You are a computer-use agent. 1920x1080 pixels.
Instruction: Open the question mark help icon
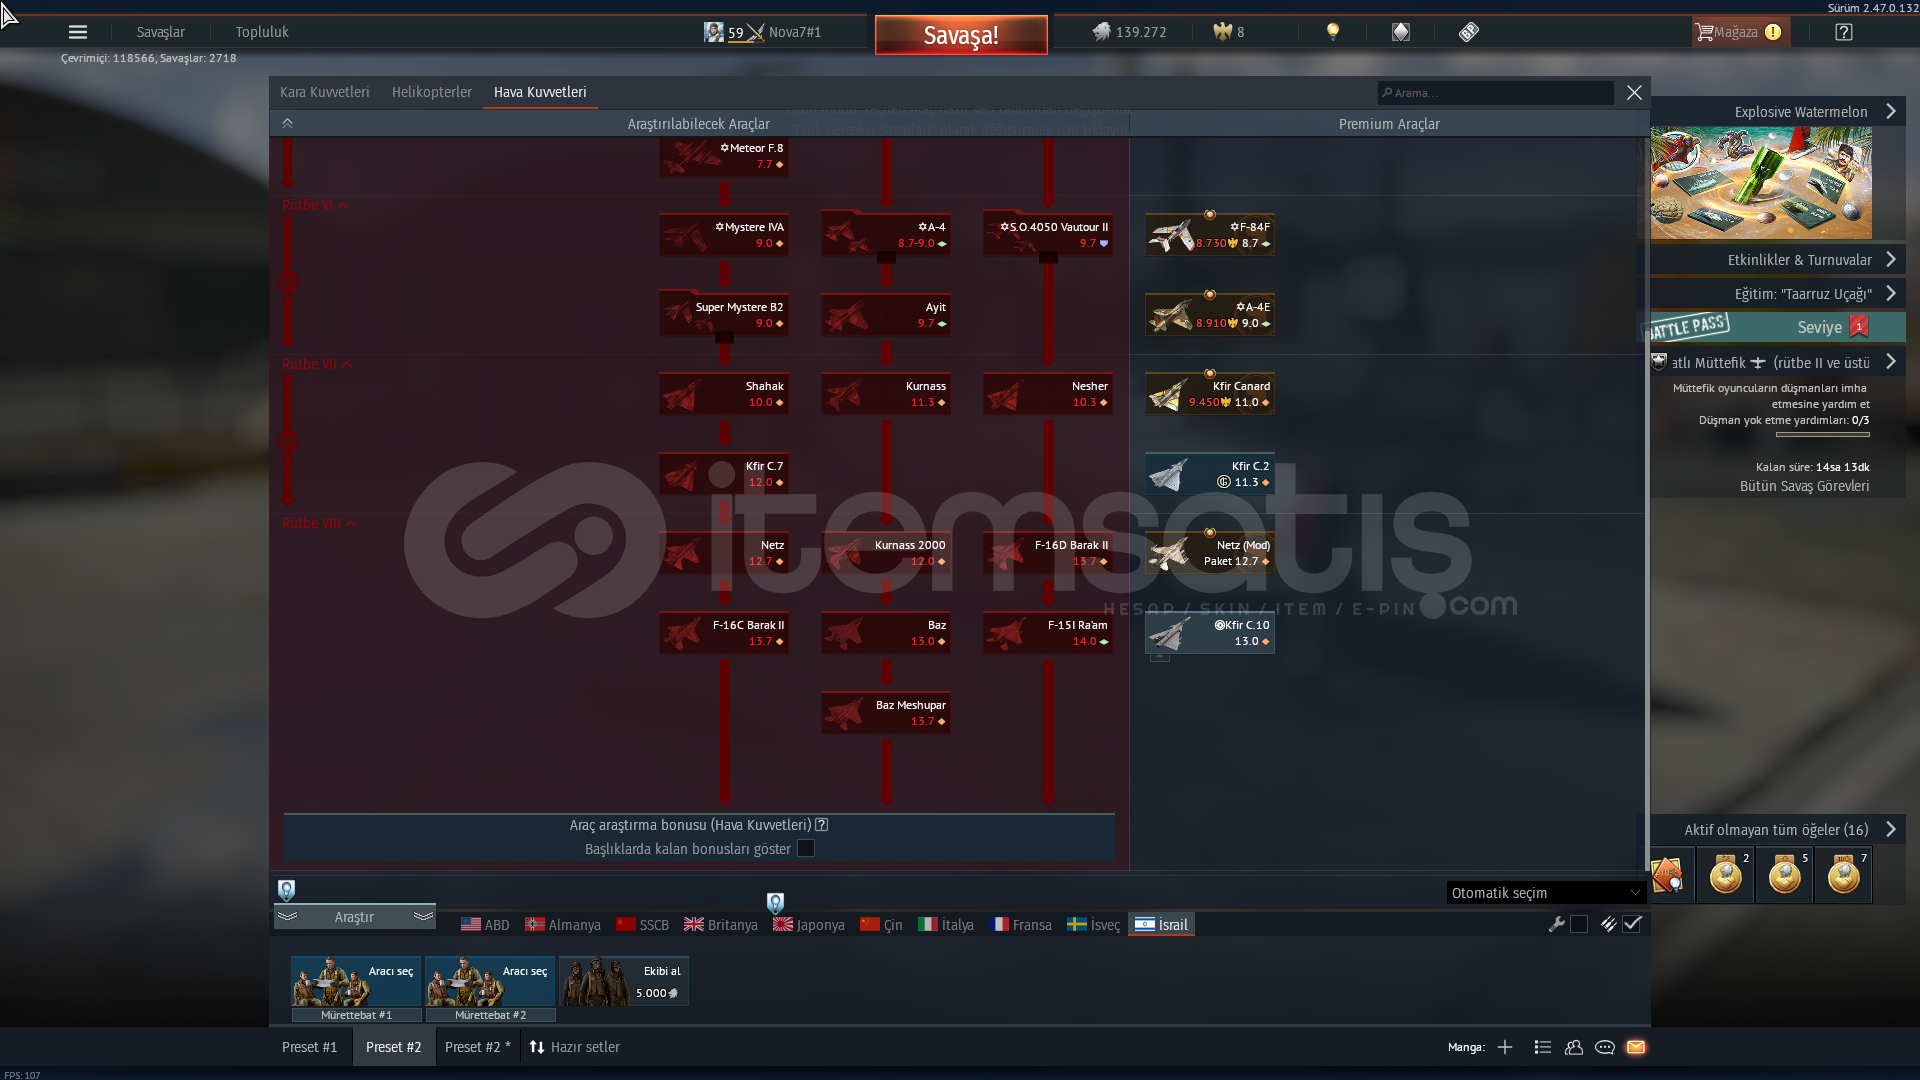(x=1844, y=32)
